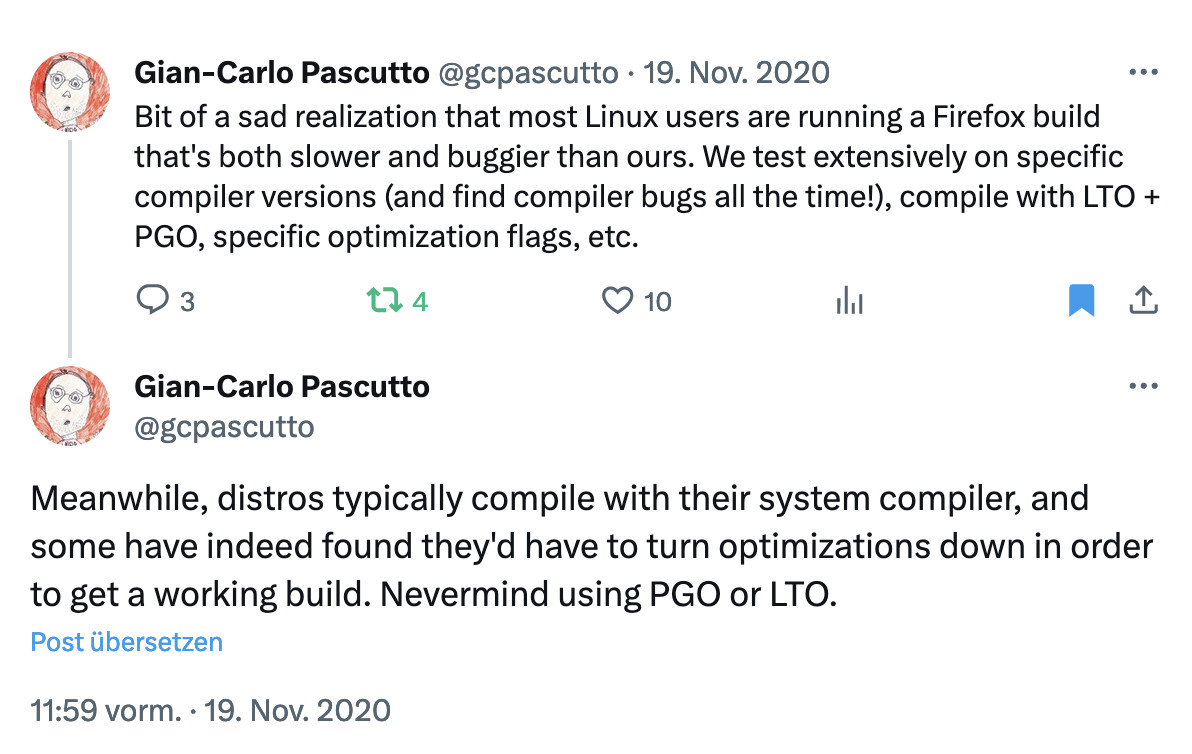
Task: Open Gian-Carlo Pascutto name in top tweet
Action: pyautogui.click(x=282, y=73)
